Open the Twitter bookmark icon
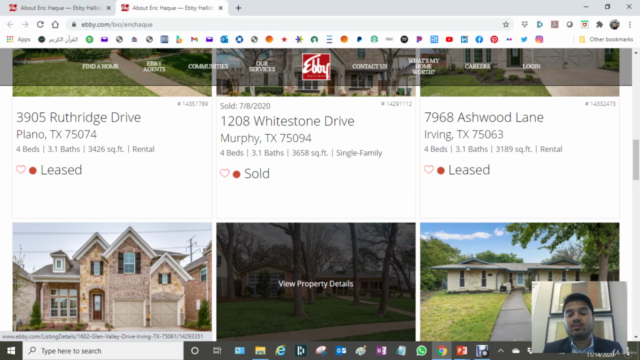The height and width of the screenshot is (360, 640). [x=524, y=39]
